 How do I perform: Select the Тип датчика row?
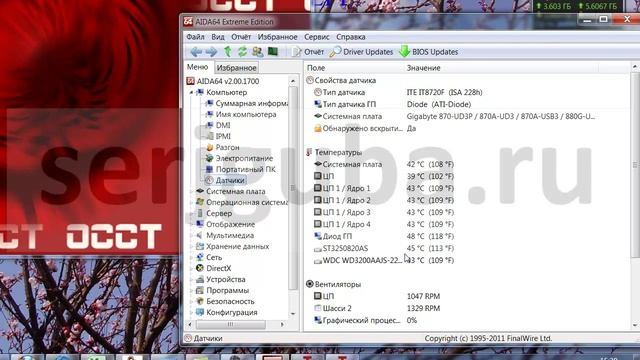click(467, 93)
